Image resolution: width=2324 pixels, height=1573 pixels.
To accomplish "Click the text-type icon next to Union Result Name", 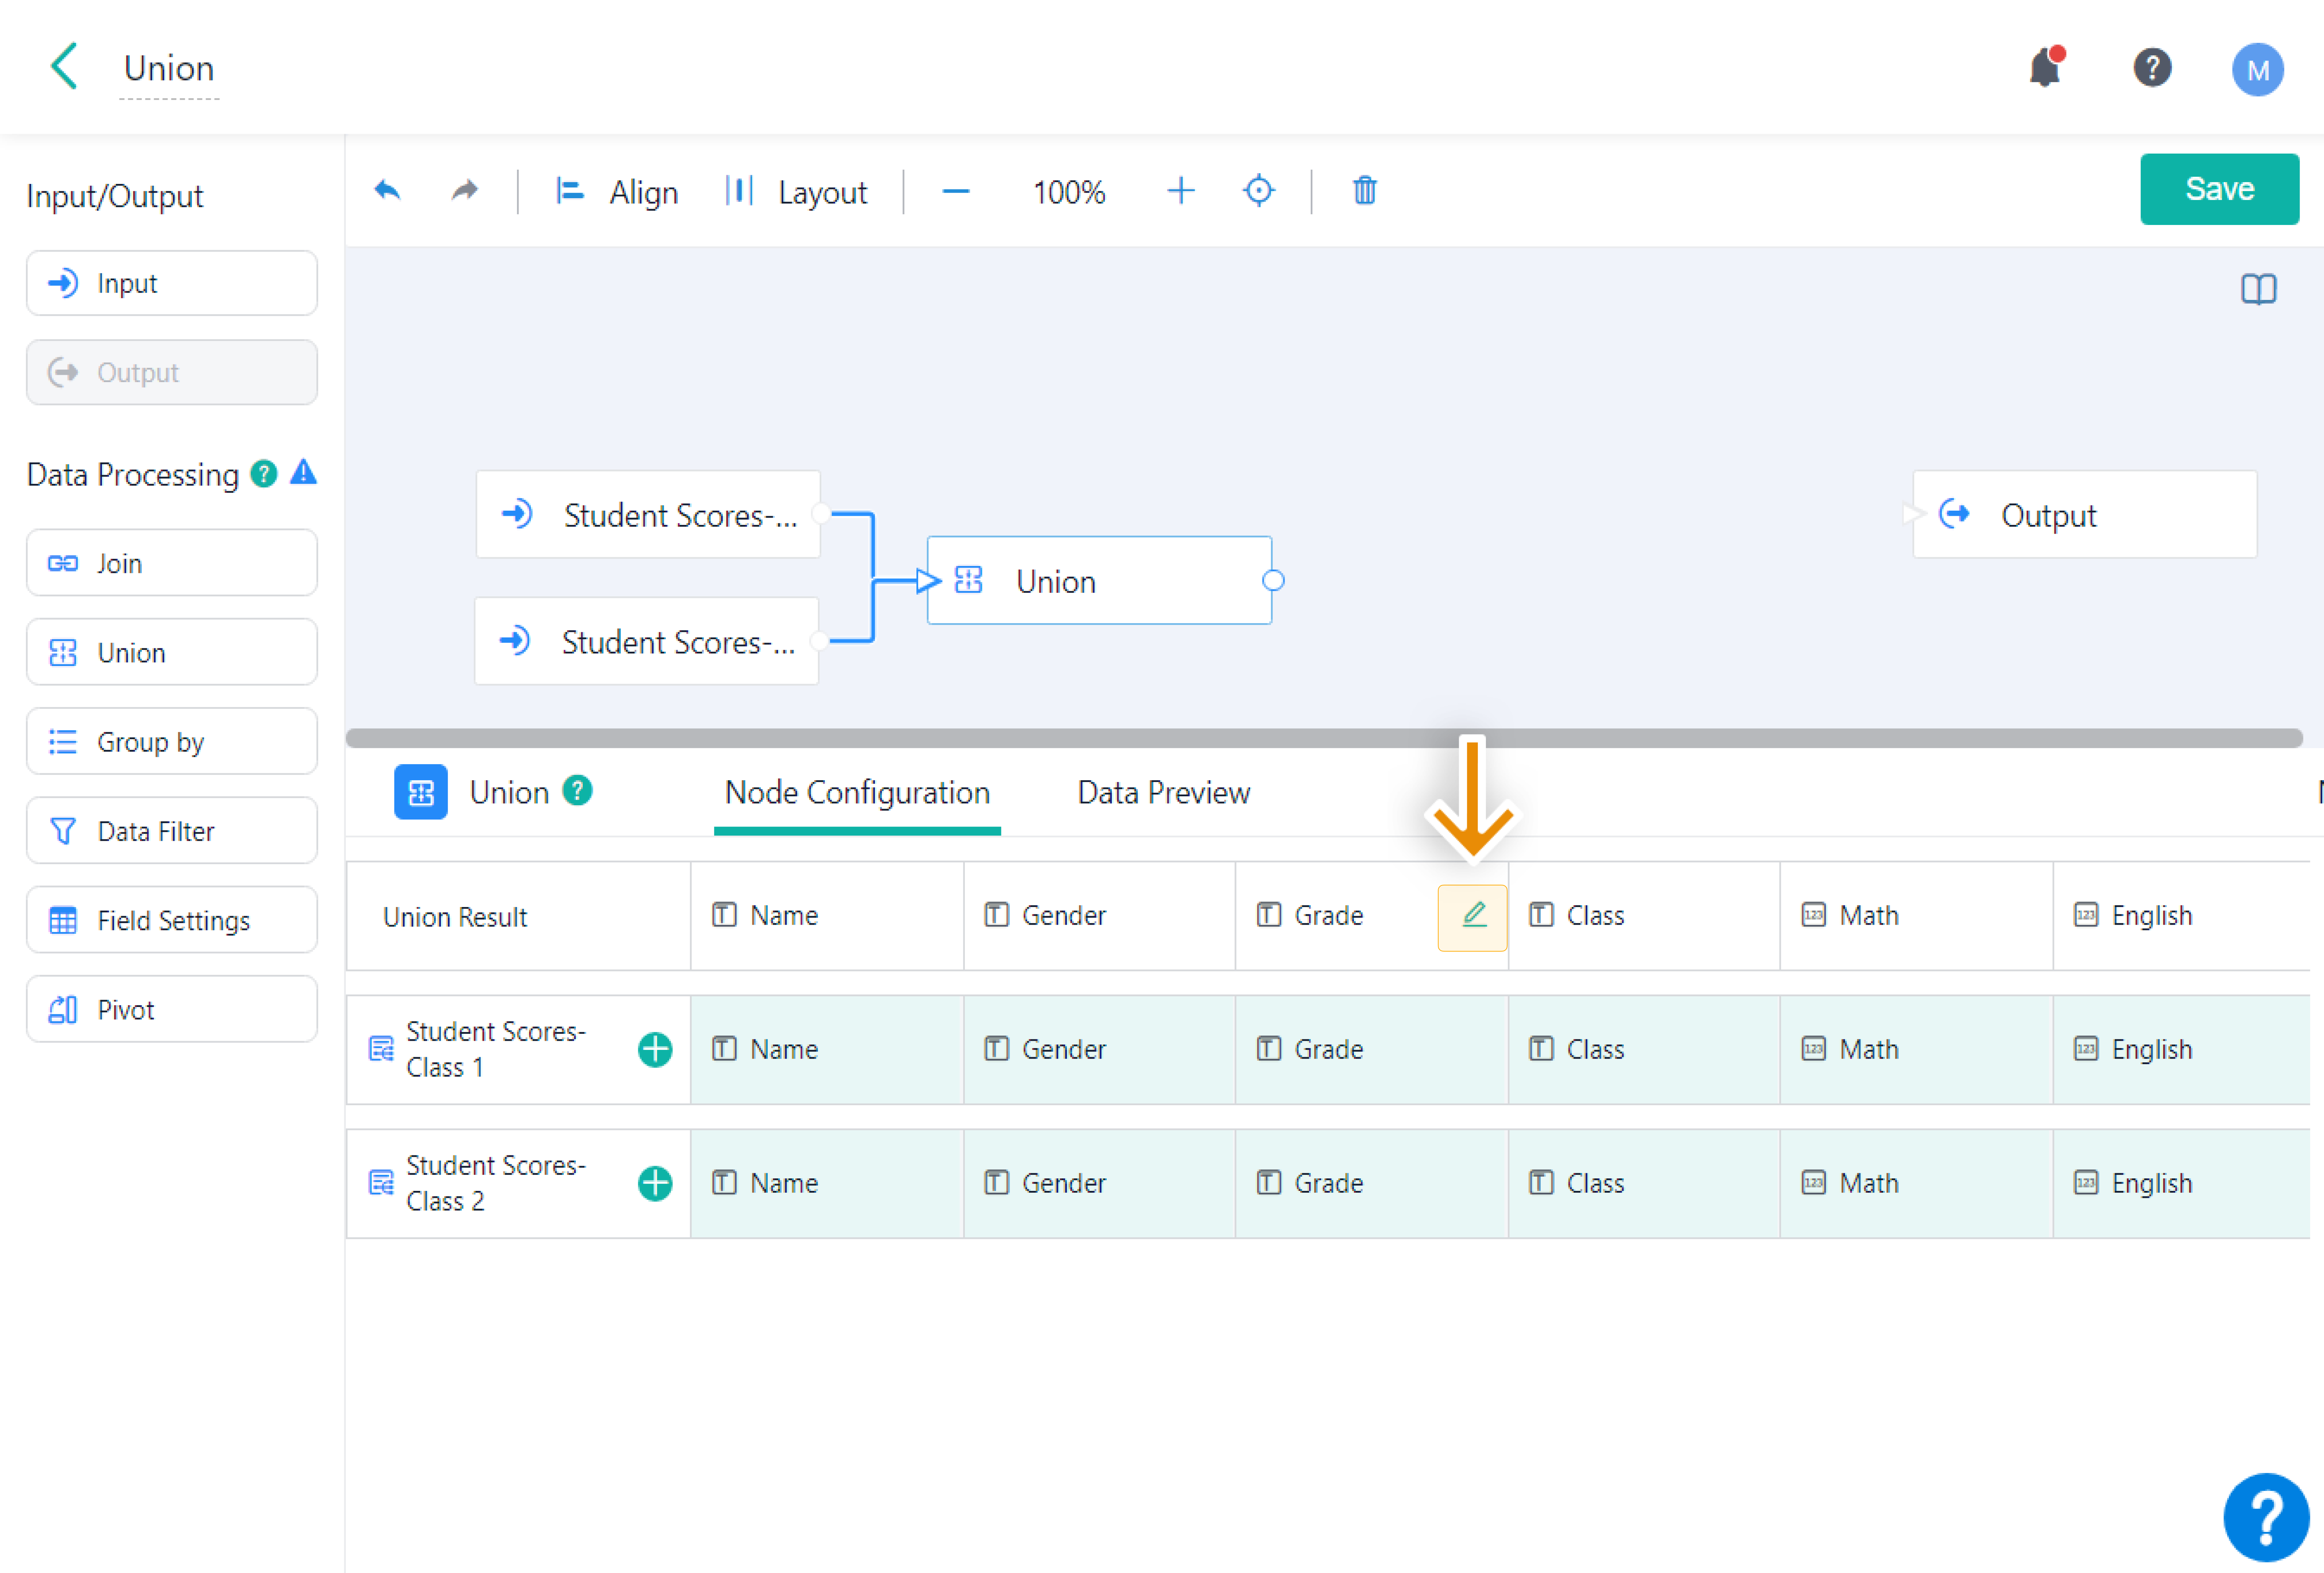I will (x=724, y=915).
